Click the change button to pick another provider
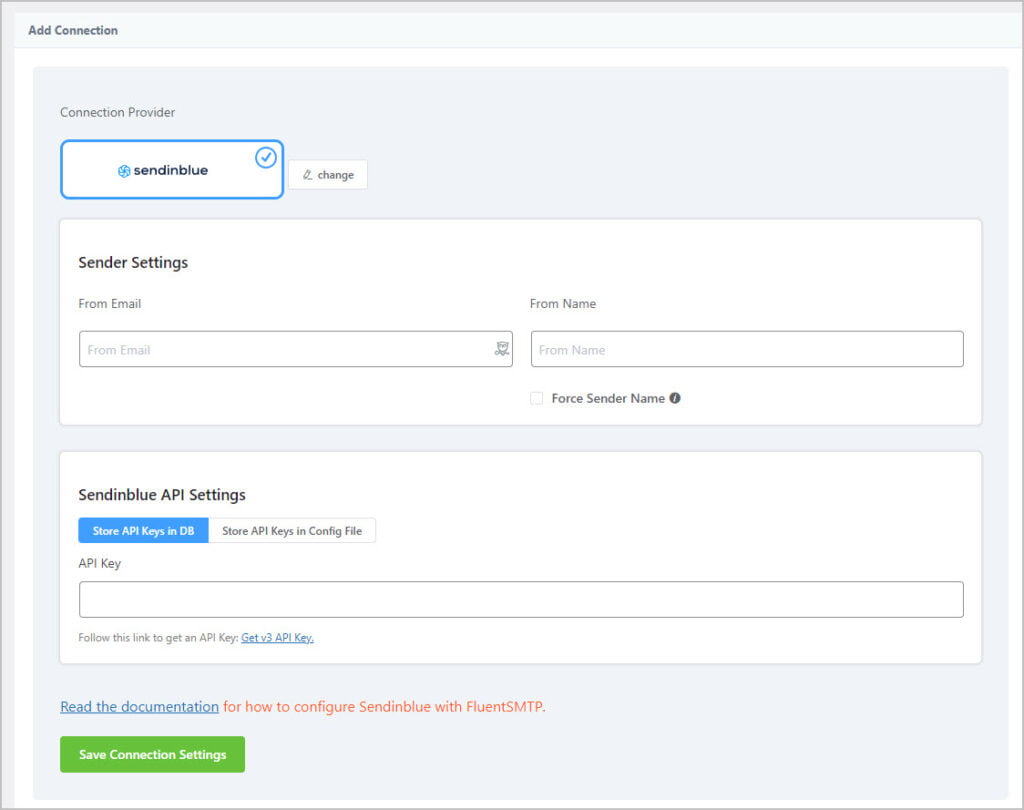The image size is (1024, 810). click(x=328, y=174)
